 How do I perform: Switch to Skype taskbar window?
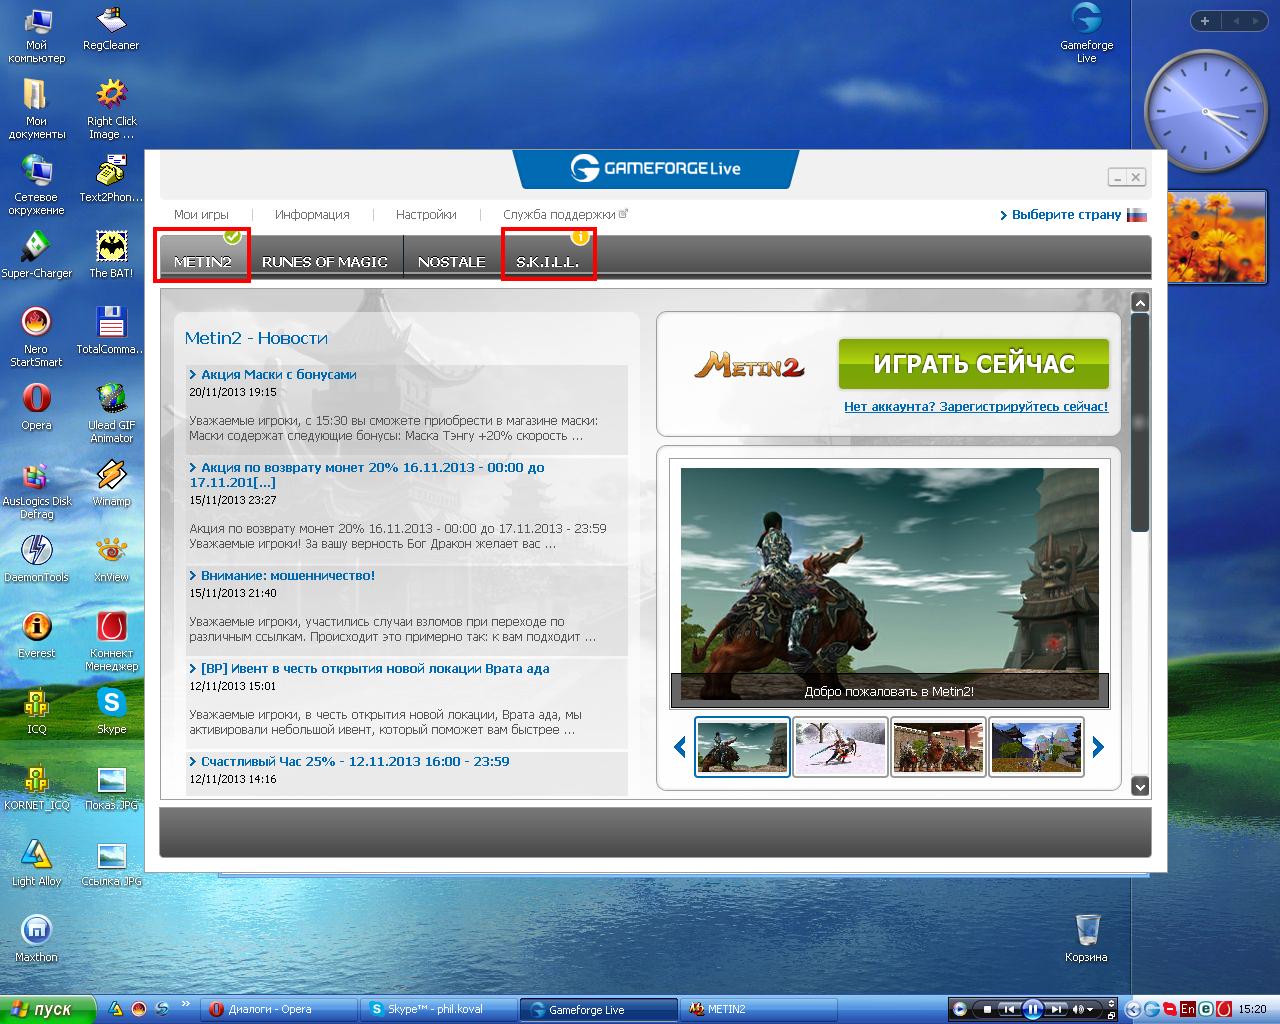click(438, 1009)
